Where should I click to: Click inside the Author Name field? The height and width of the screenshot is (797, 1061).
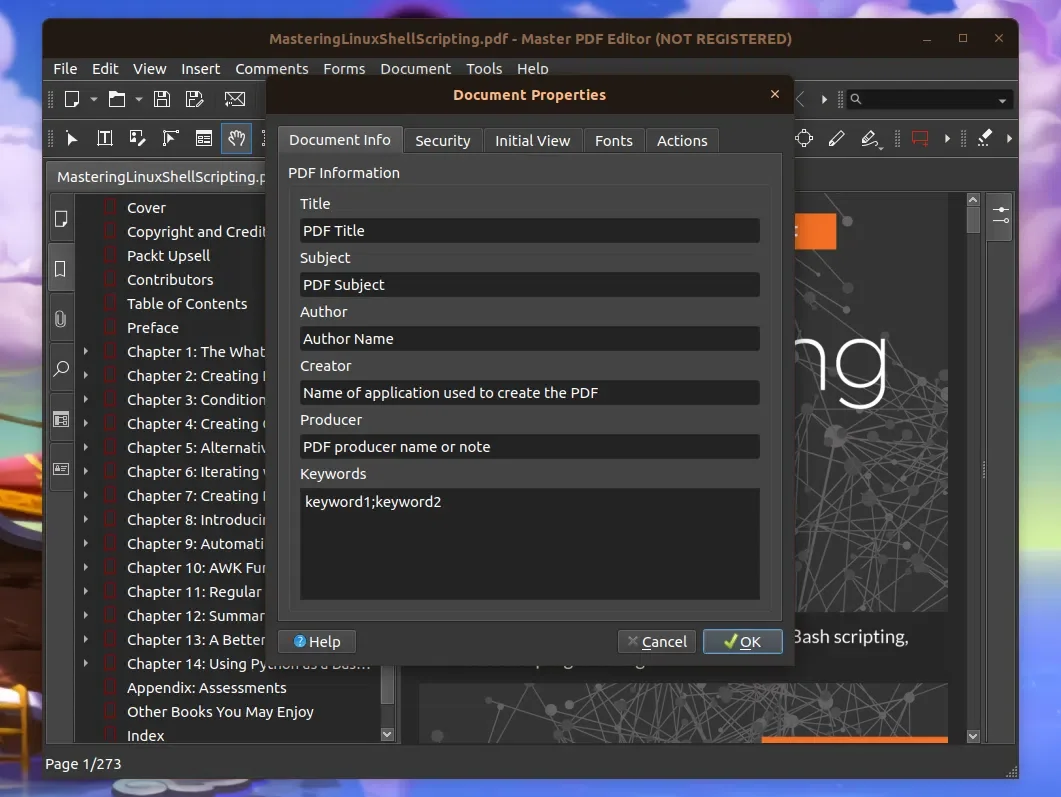529,338
